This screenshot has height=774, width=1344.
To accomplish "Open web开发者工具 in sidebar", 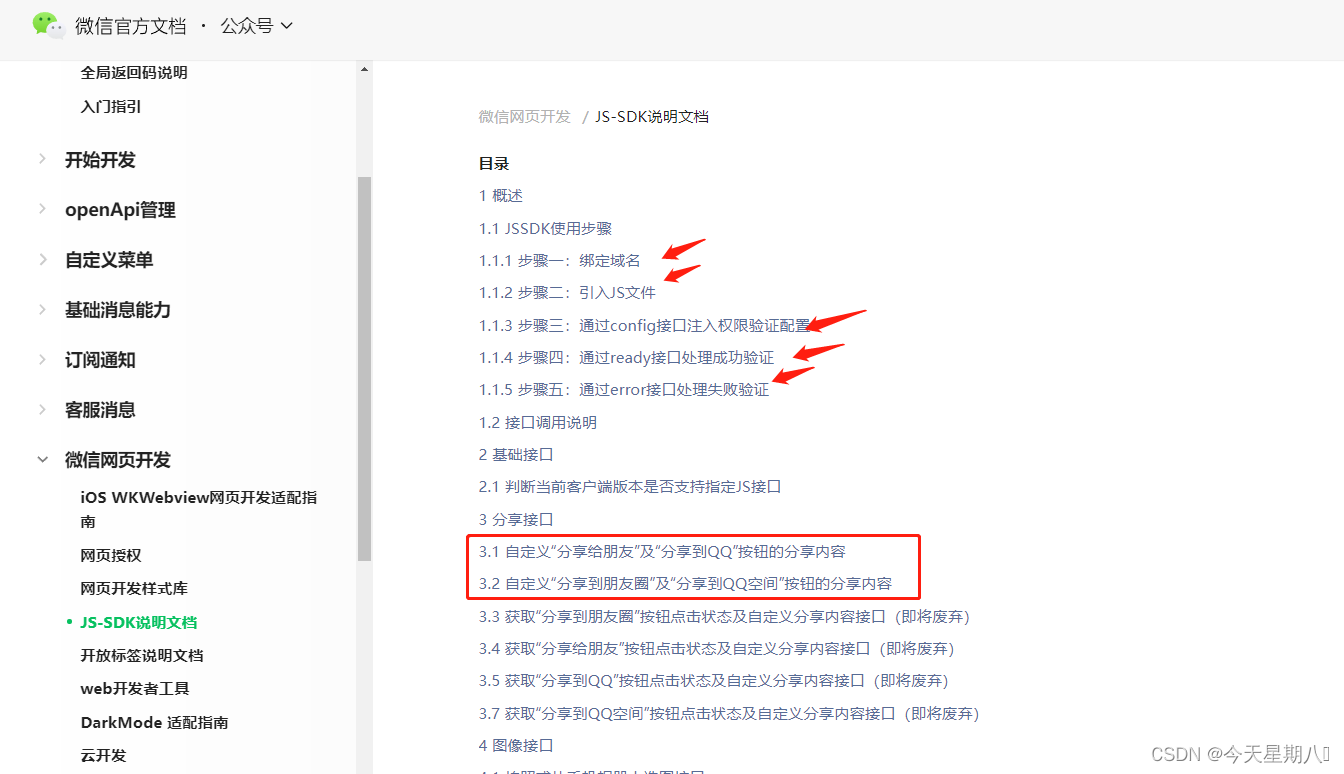I will coord(135,688).
